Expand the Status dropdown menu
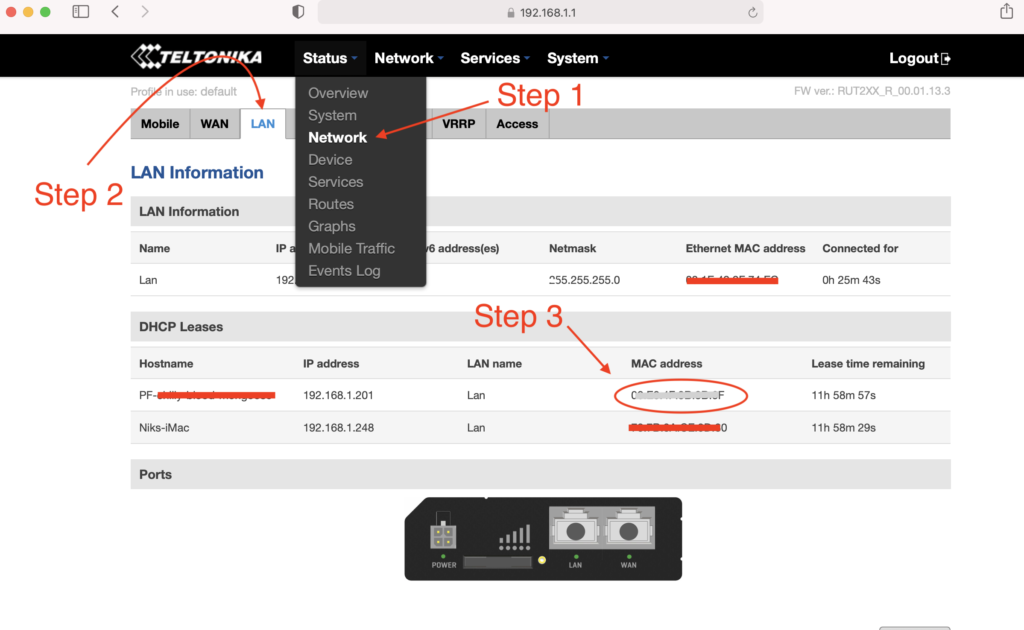The image size is (1024, 630). tap(329, 58)
